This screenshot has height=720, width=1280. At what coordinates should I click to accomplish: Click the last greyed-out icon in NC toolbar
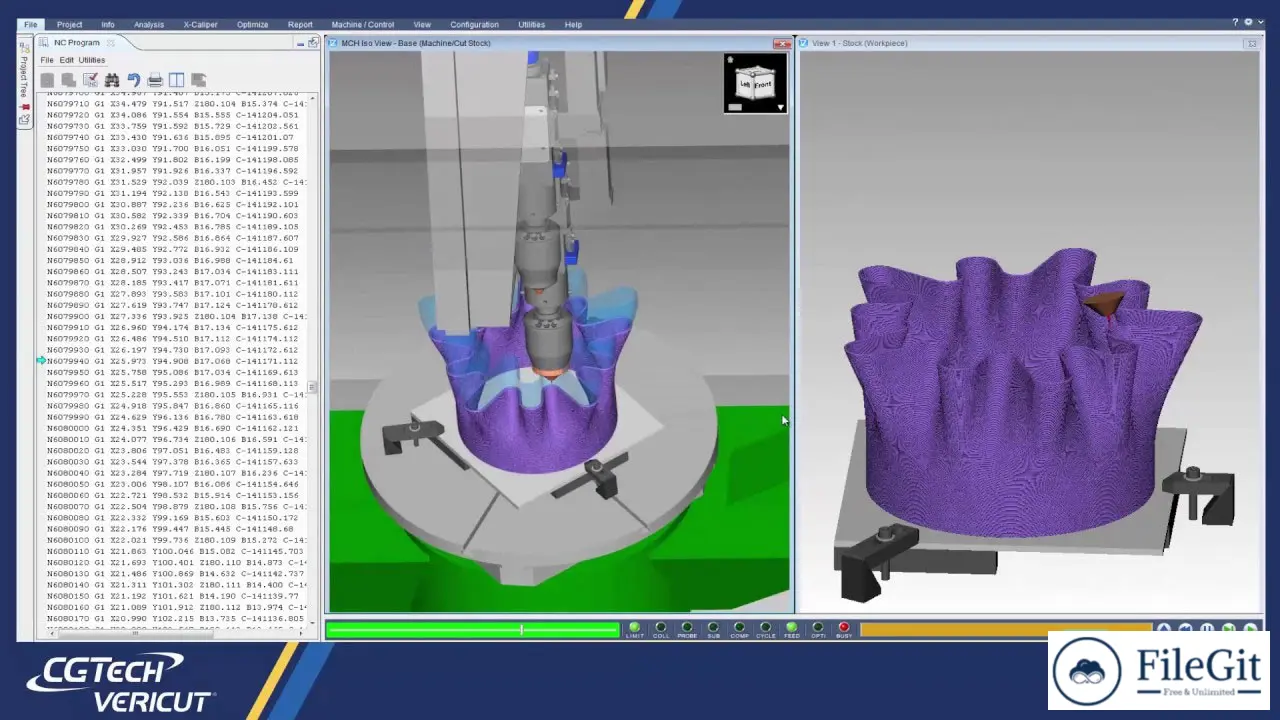tap(198, 80)
